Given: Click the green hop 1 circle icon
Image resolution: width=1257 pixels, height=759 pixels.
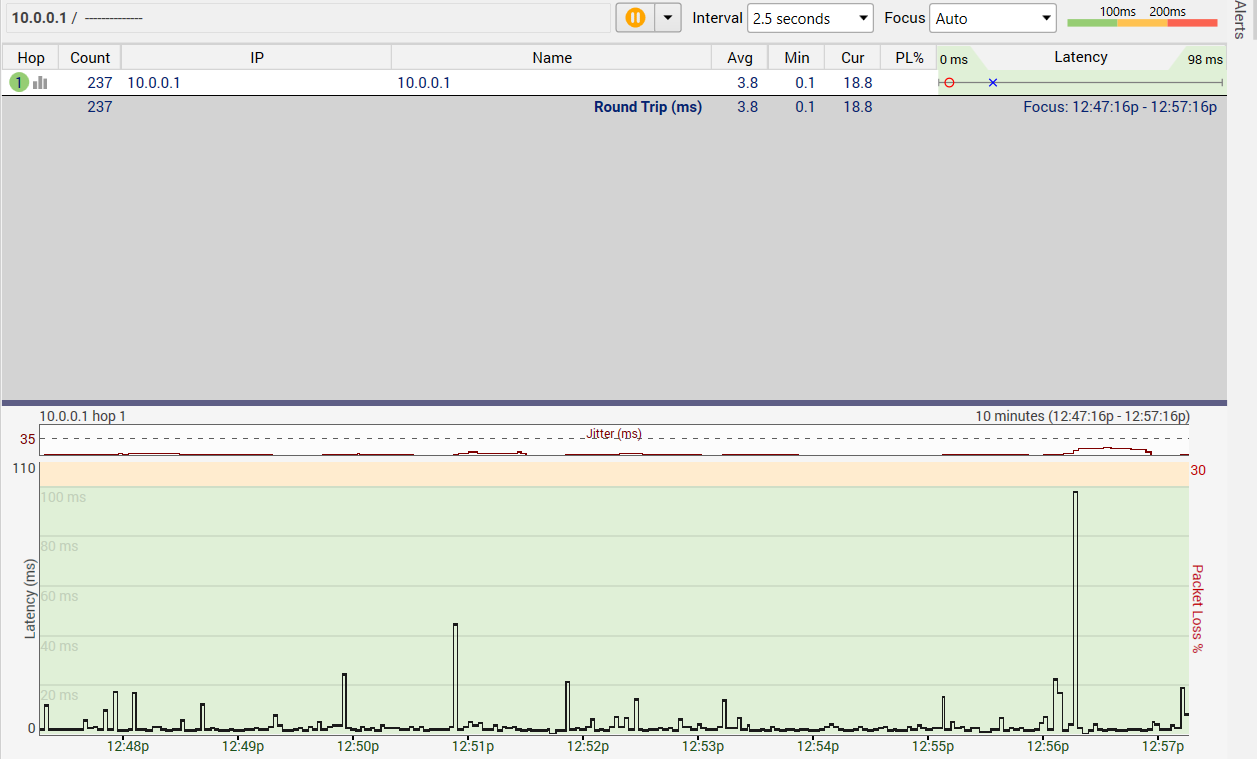Looking at the screenshot, I should coord(19,83).
